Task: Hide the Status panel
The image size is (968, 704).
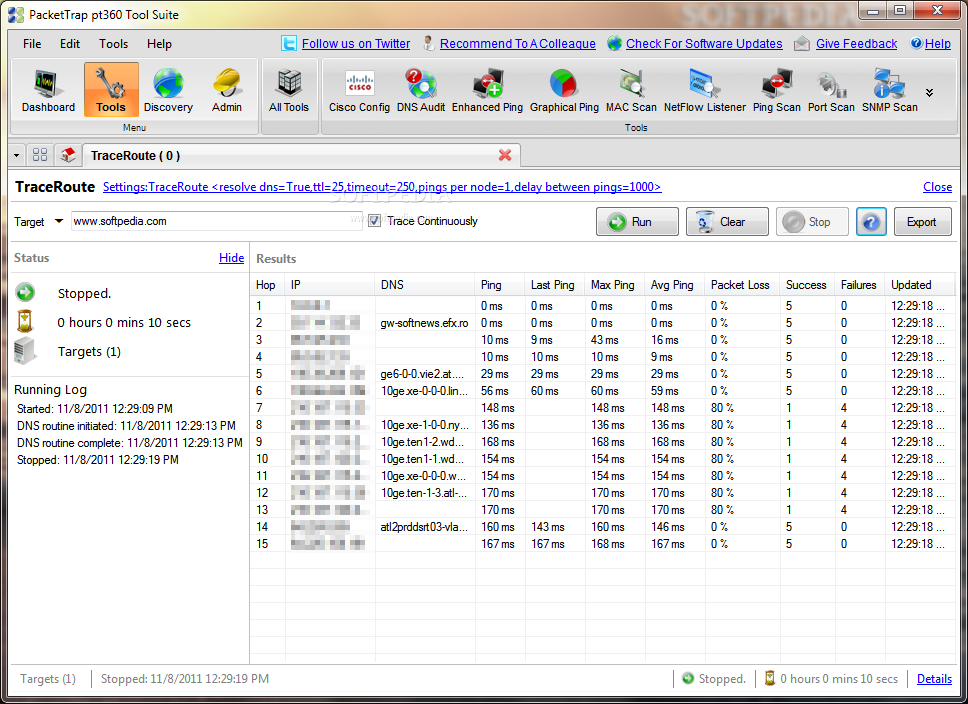Action: (232, 258)
